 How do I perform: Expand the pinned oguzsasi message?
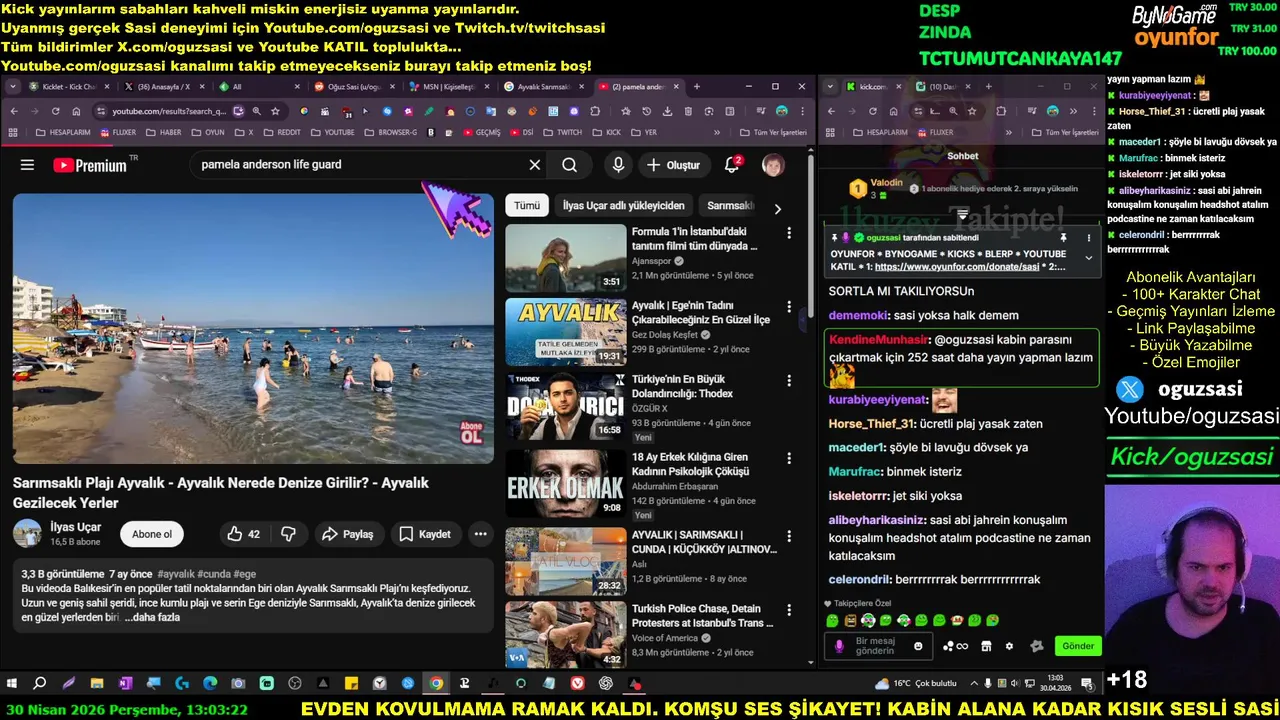click(1089, 258)
